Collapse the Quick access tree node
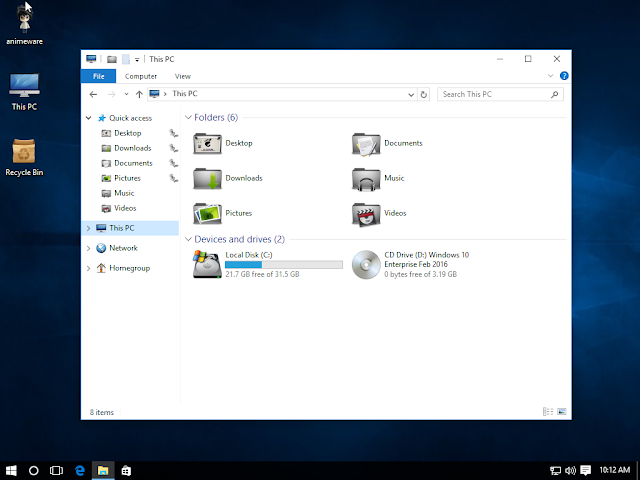Screen dimensions: 640x480 coord(89,118)
